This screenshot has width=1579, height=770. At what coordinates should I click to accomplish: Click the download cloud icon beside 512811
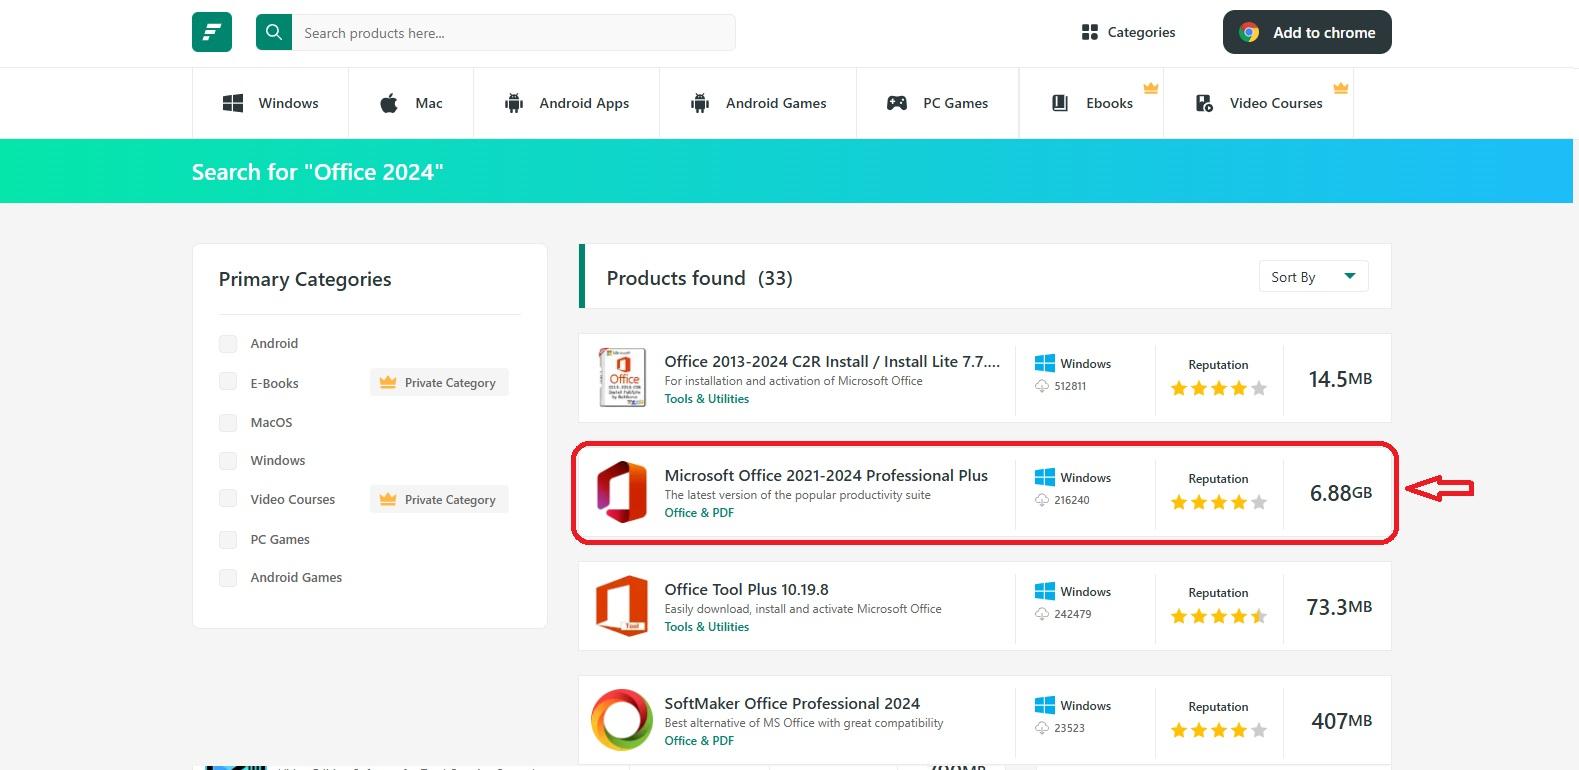point(1042,386)
